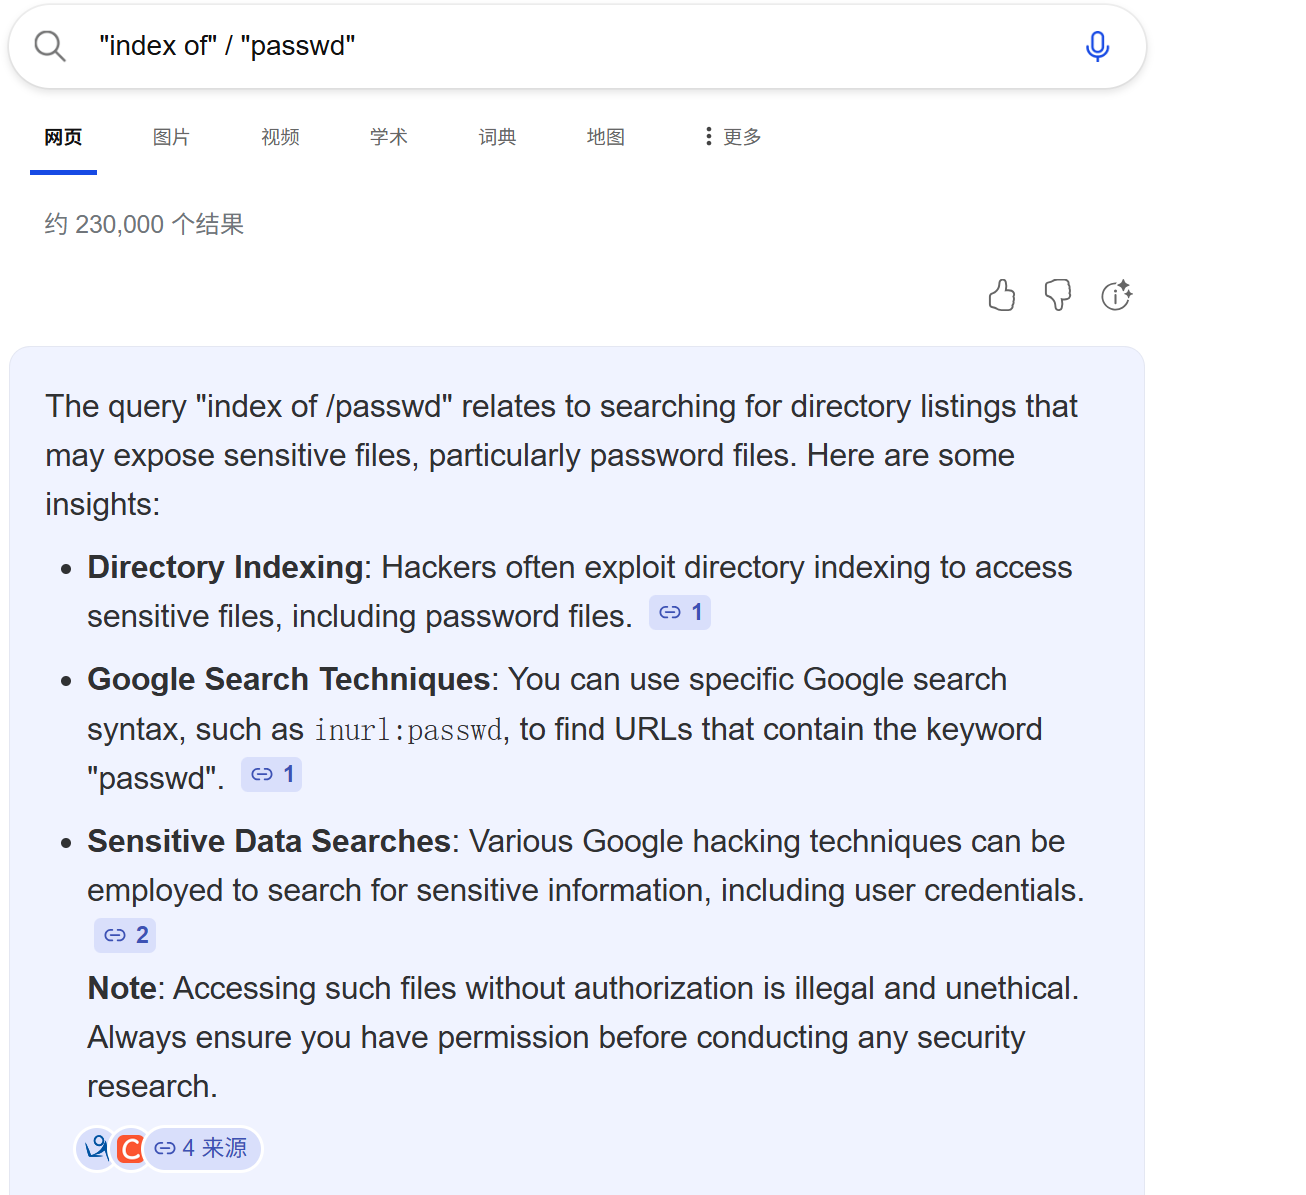This screenshot has height=1195, width=1306.
Task: Click the search magnifier icon
Action: point(49,46)
